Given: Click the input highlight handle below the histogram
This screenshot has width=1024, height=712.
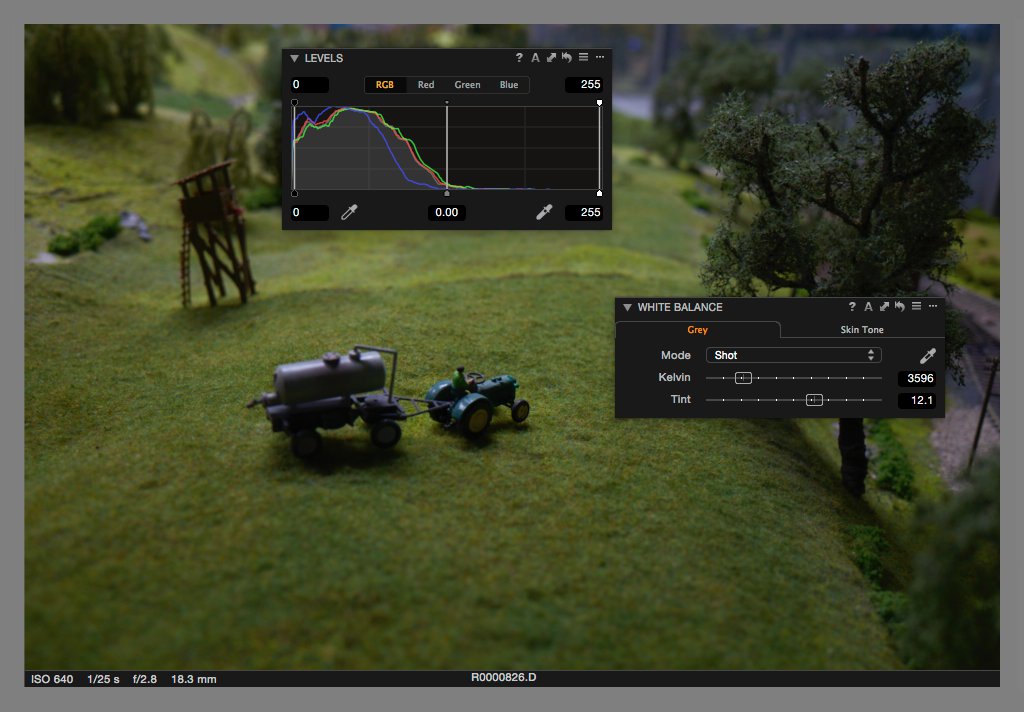Looking at the screenshot, I should click(x=600, y=193).
